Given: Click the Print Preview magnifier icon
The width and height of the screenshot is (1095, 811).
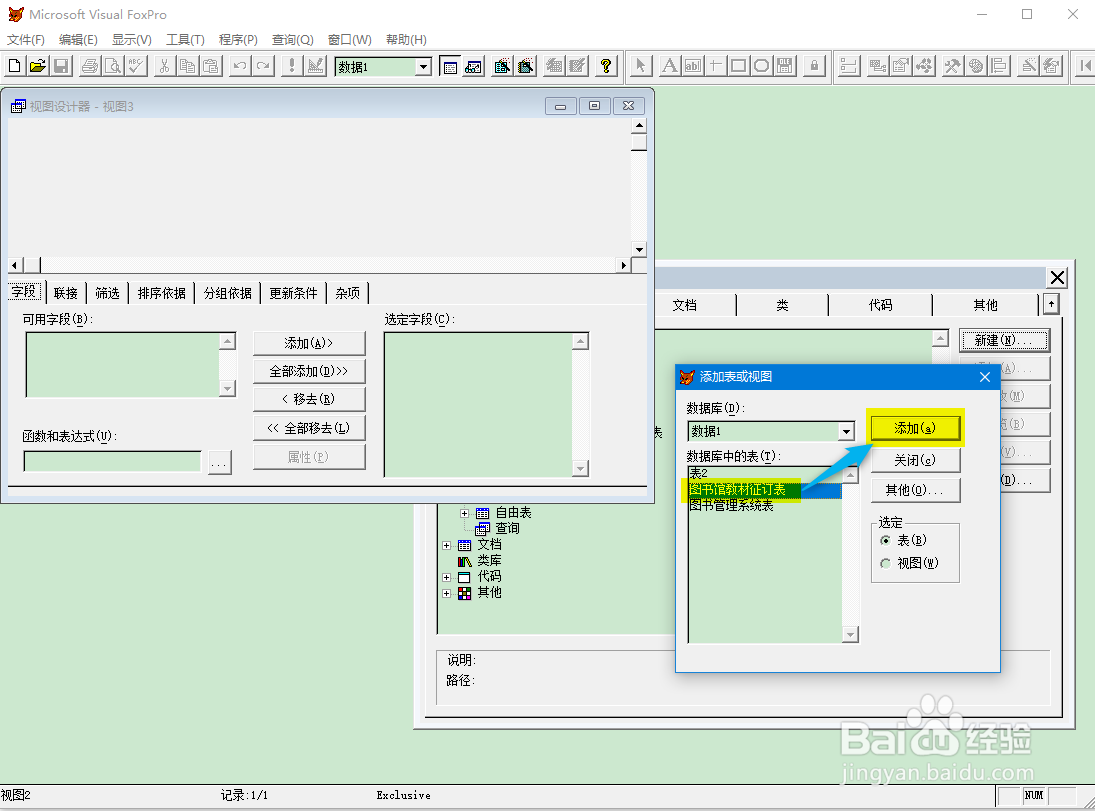Looking at the screenshot, I should pos(112,66).
